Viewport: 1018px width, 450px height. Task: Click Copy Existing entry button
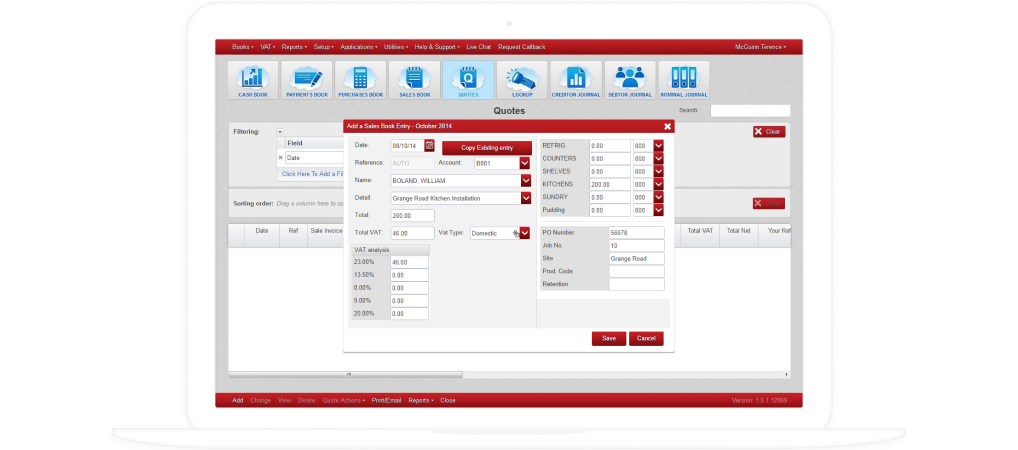click(x=487, y=147)
